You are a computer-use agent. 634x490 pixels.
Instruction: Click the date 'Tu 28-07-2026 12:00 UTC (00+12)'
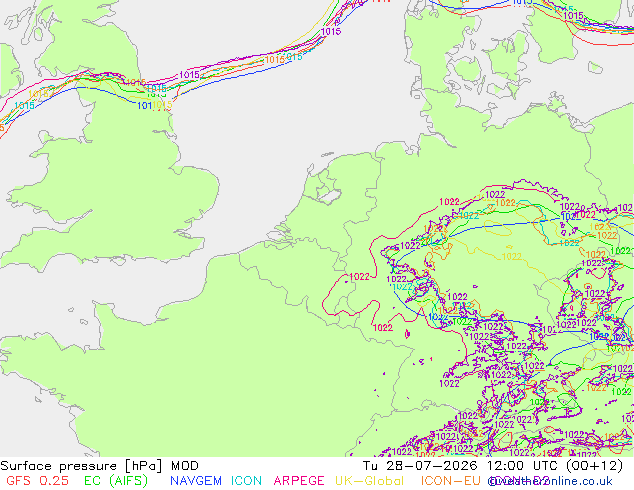(493, 466)
